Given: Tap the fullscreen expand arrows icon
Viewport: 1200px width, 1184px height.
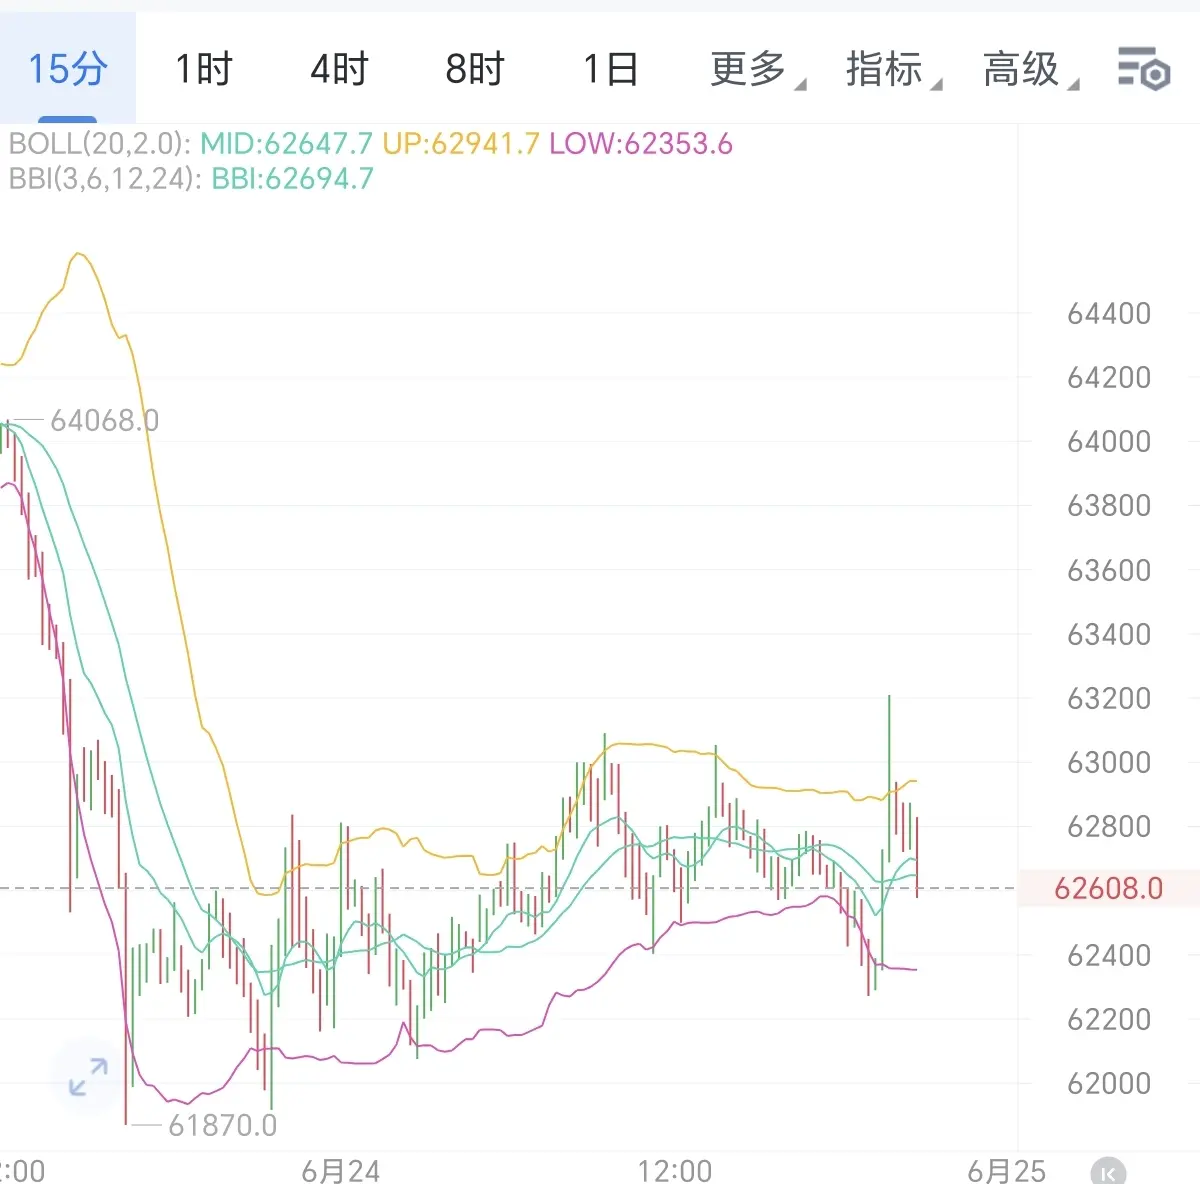Looking at the screenshot, I should pos(88,1076).
